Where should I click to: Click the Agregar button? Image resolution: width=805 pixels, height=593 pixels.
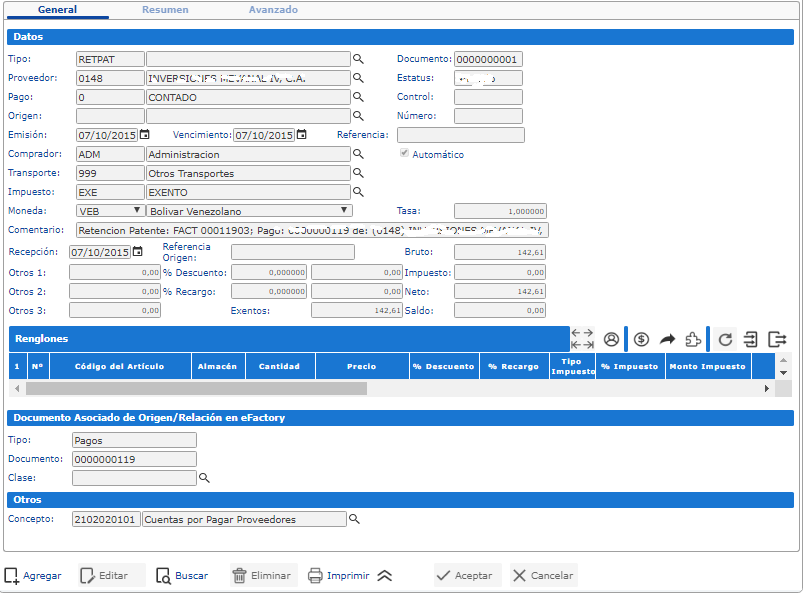click(33, 576)
